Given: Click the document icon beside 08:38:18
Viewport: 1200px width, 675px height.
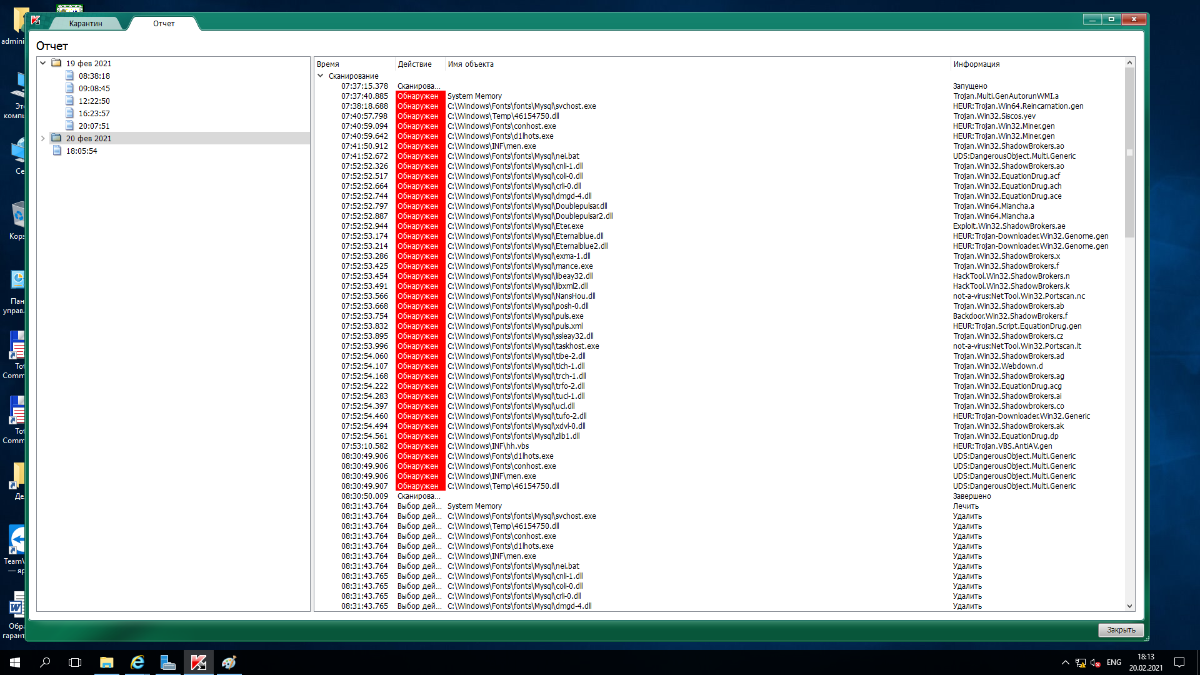Looking at the screenshot, I should 70,76.
